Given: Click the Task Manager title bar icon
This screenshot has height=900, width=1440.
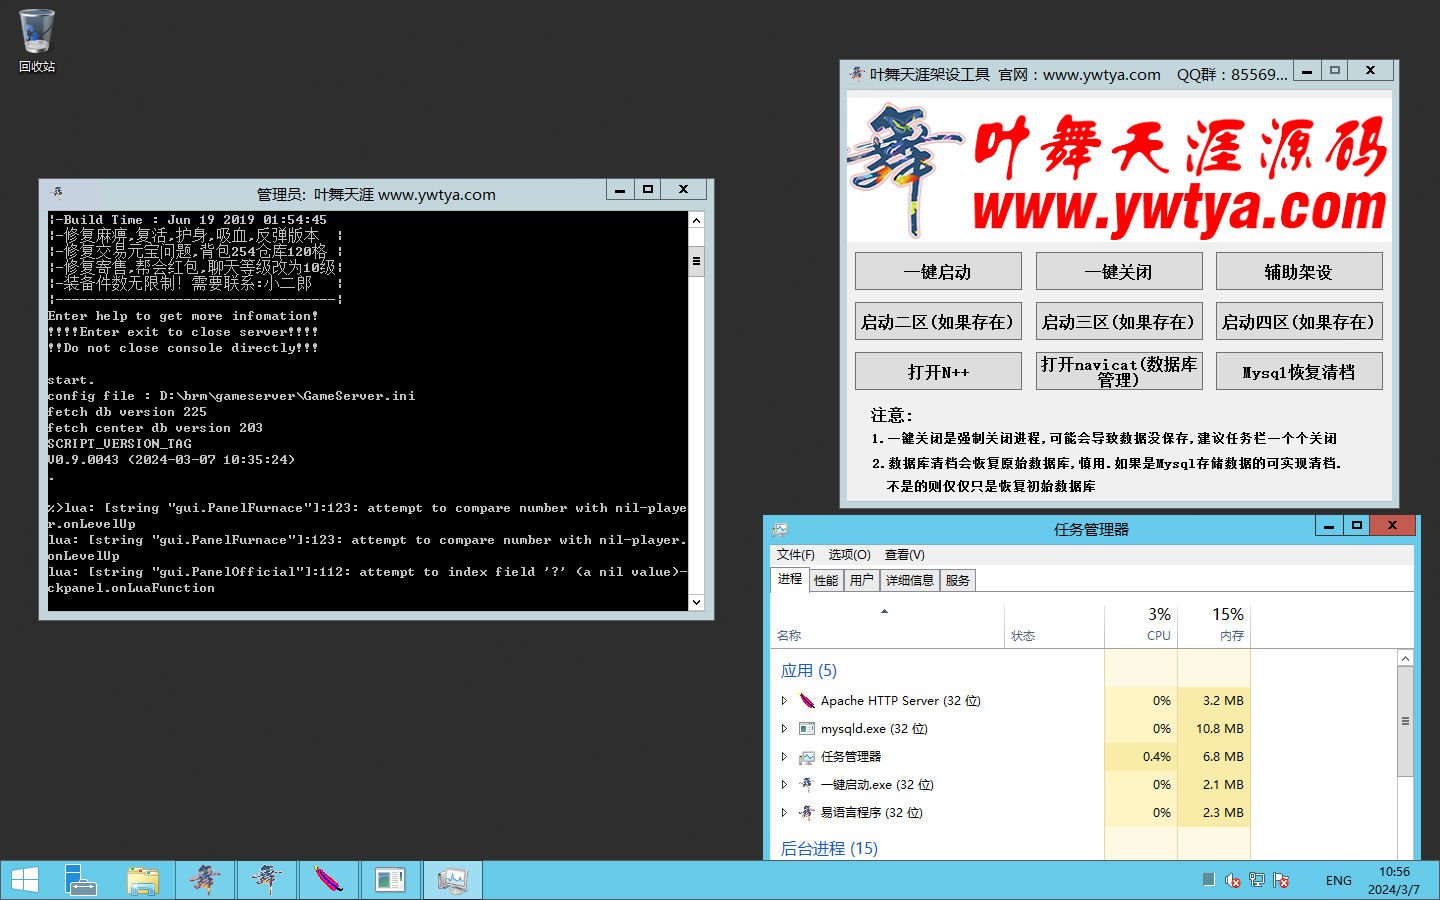Looking at the screenshot, I should click(x=780, y=529).
